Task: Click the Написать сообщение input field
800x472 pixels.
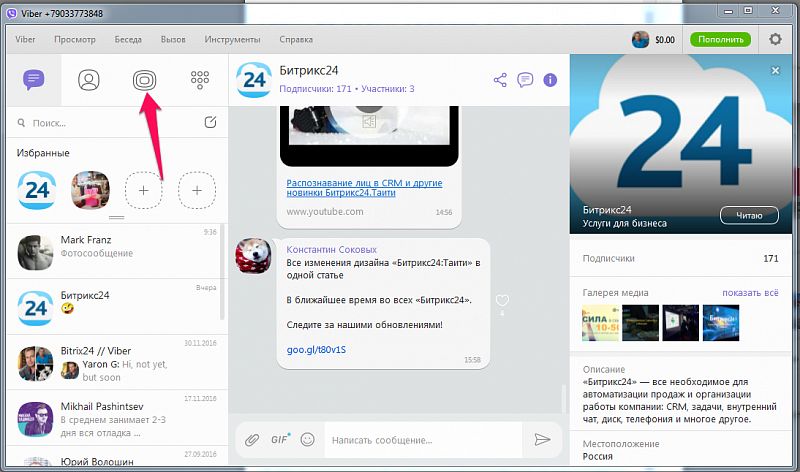Action: (423, 440)
